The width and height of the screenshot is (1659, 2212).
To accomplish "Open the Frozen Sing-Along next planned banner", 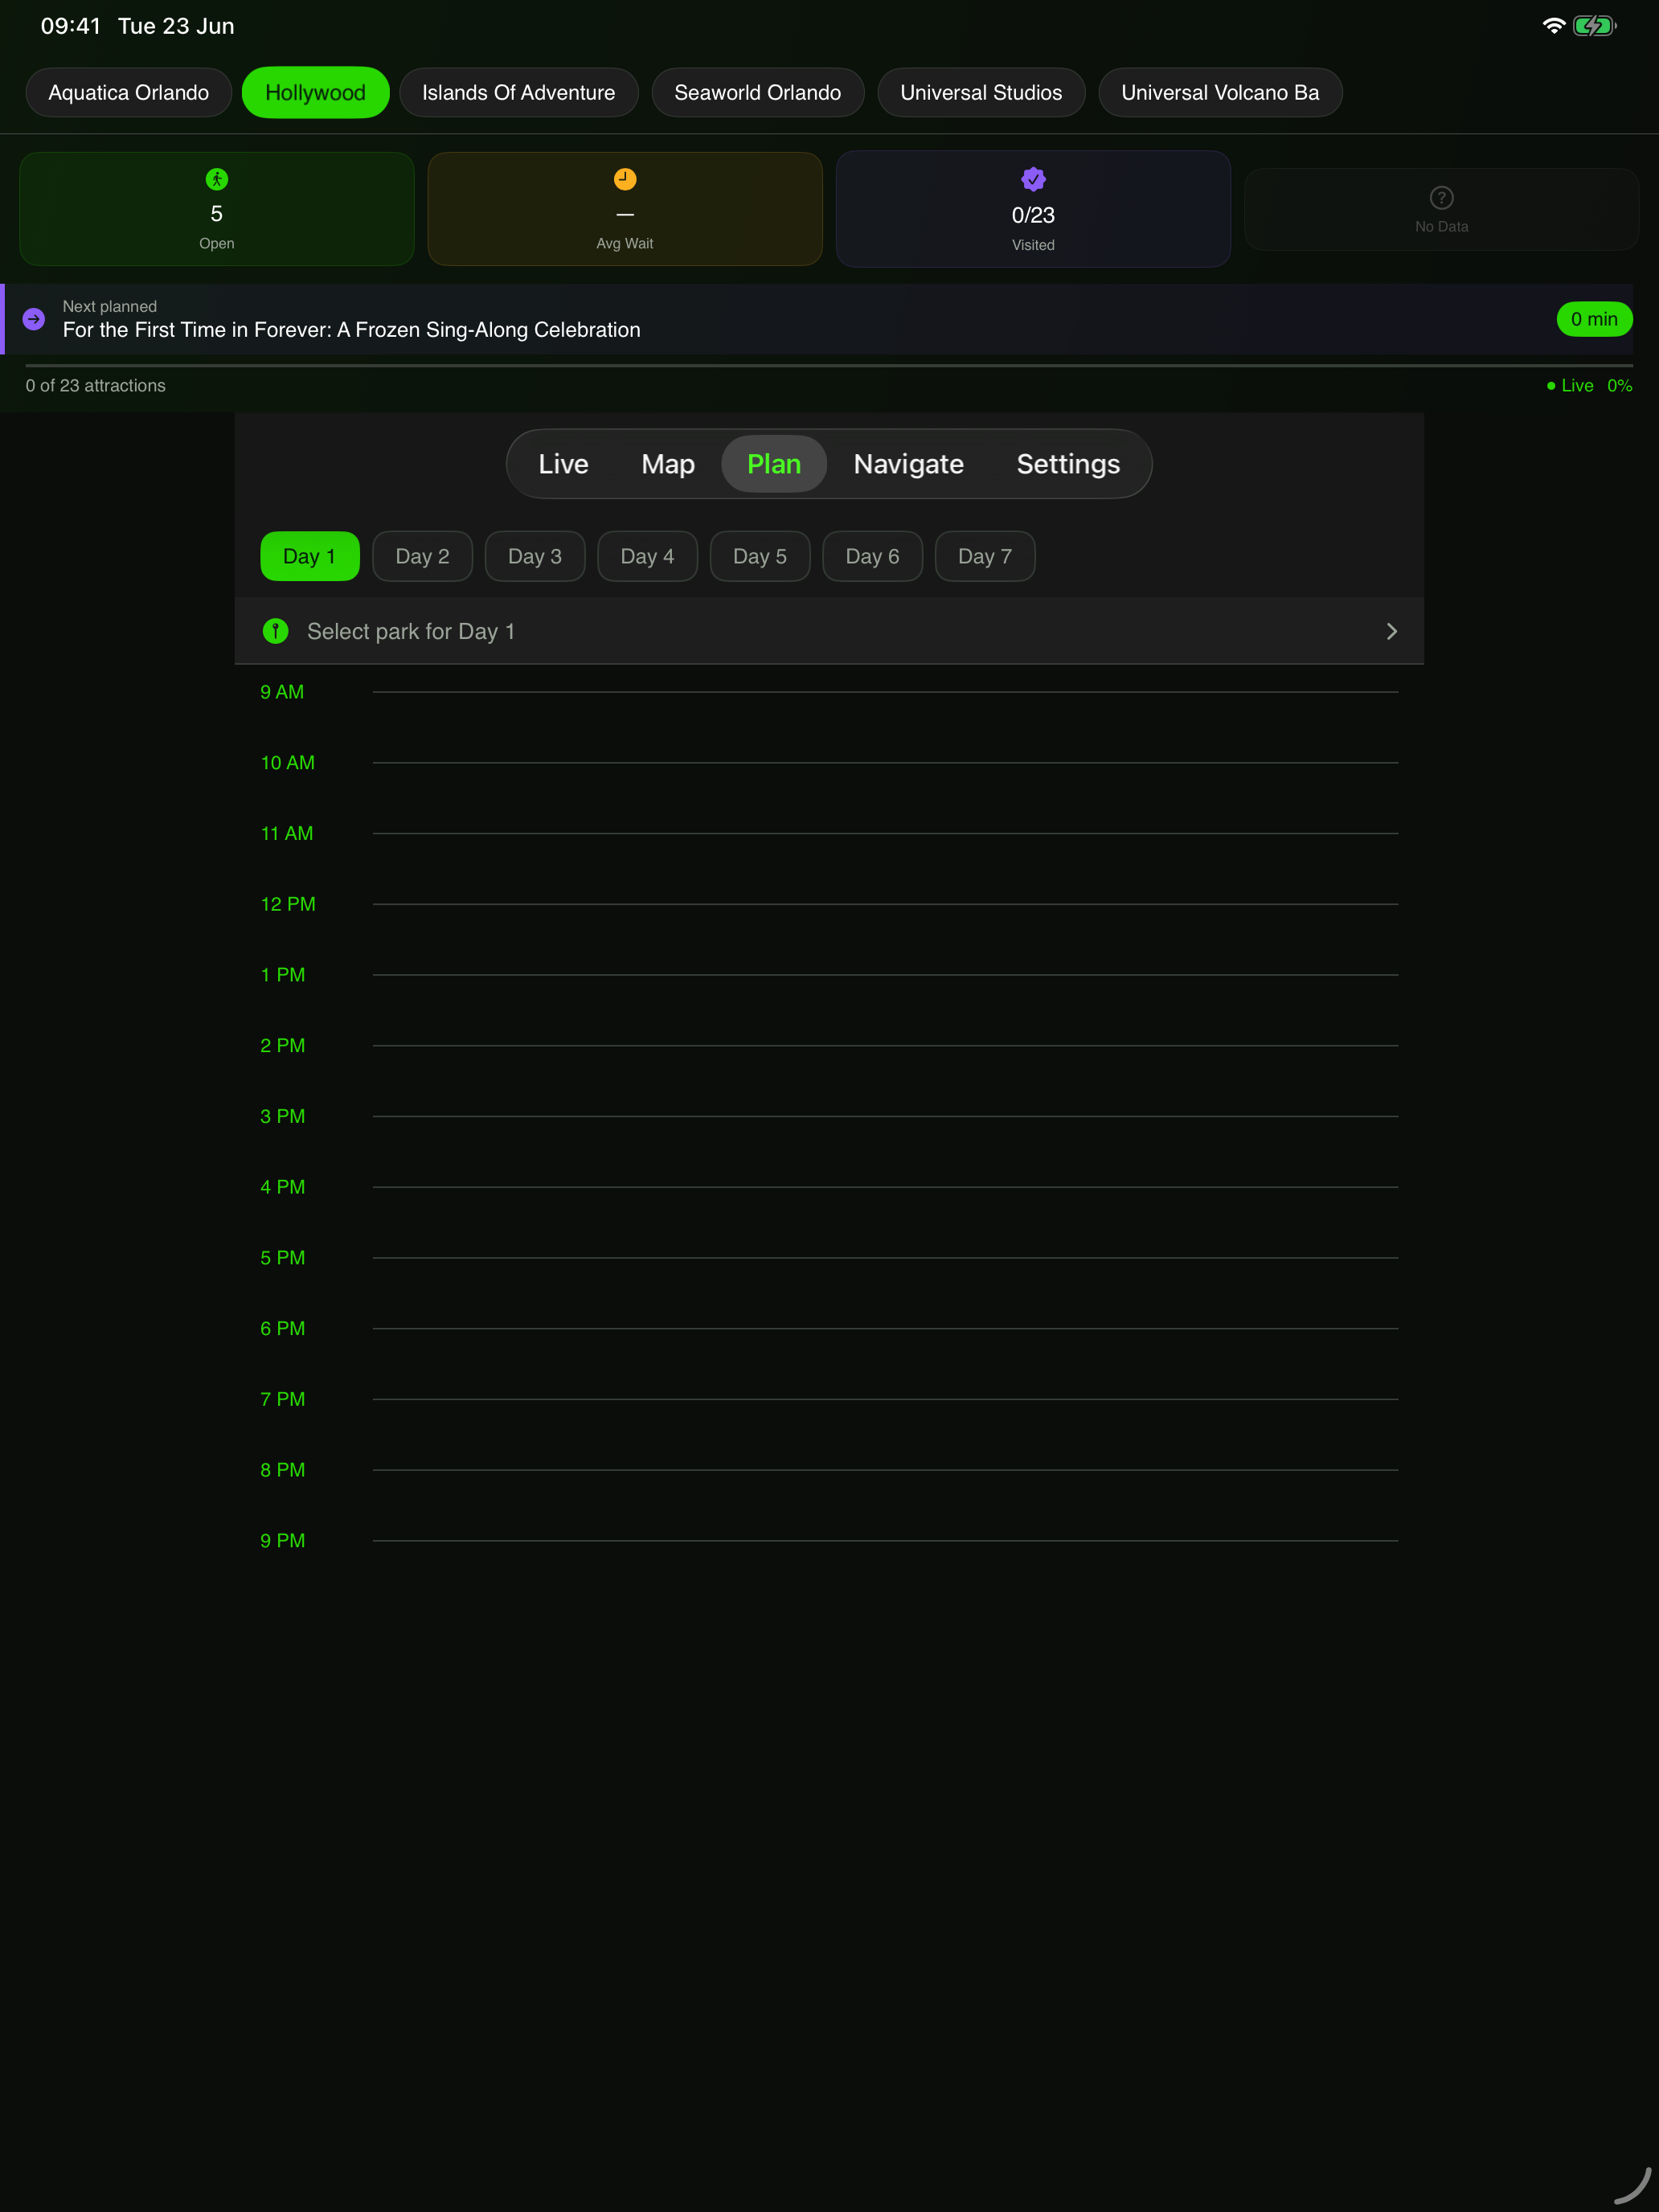I will pos(817,319).
